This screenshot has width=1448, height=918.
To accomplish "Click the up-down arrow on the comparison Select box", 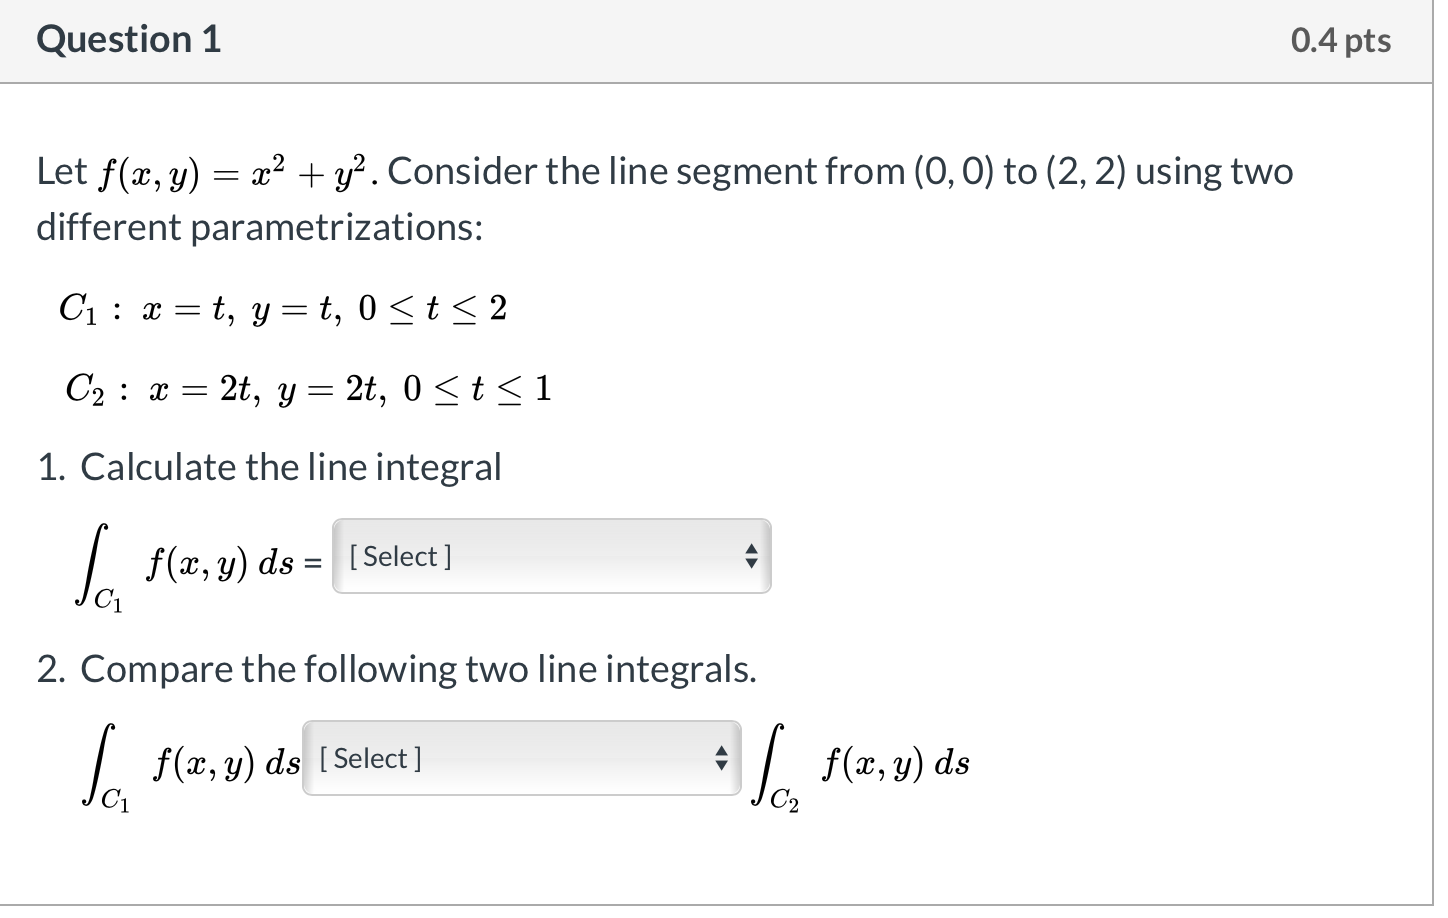I will point(722,759).
